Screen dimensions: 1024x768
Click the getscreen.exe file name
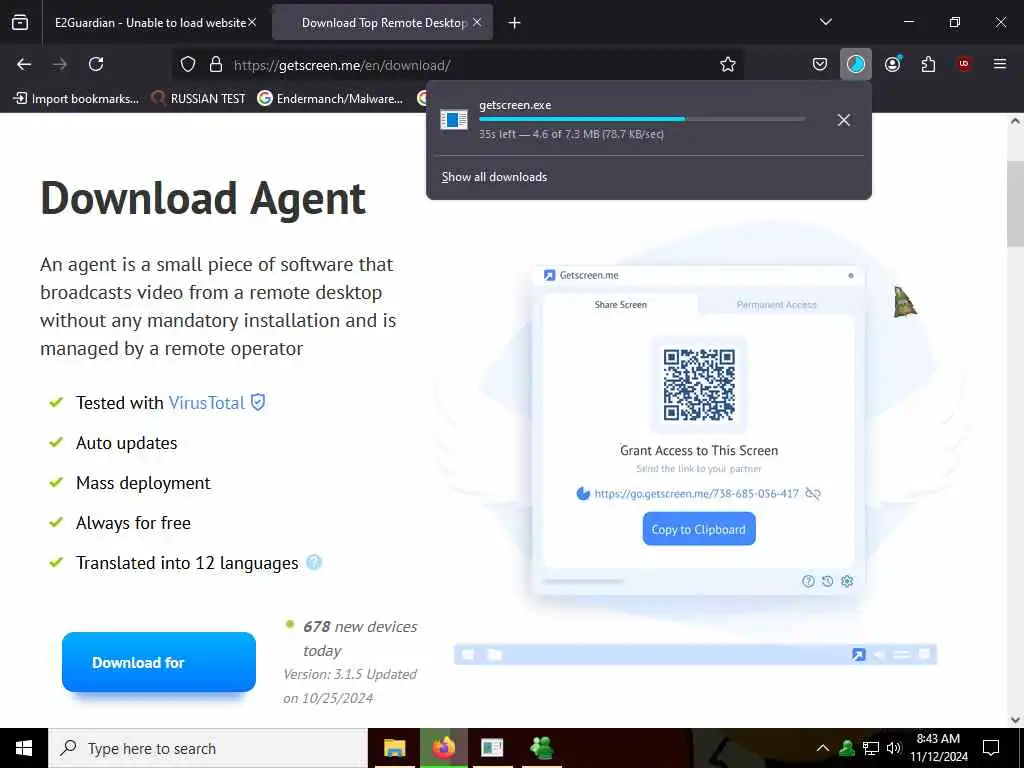(515, 105)
